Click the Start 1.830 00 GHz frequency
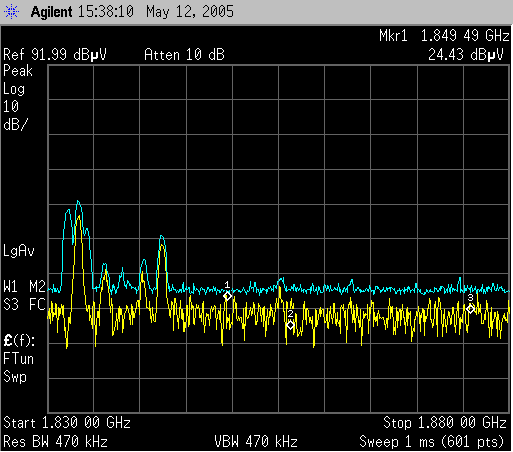The image size is (513, 452). click(67, 423)
